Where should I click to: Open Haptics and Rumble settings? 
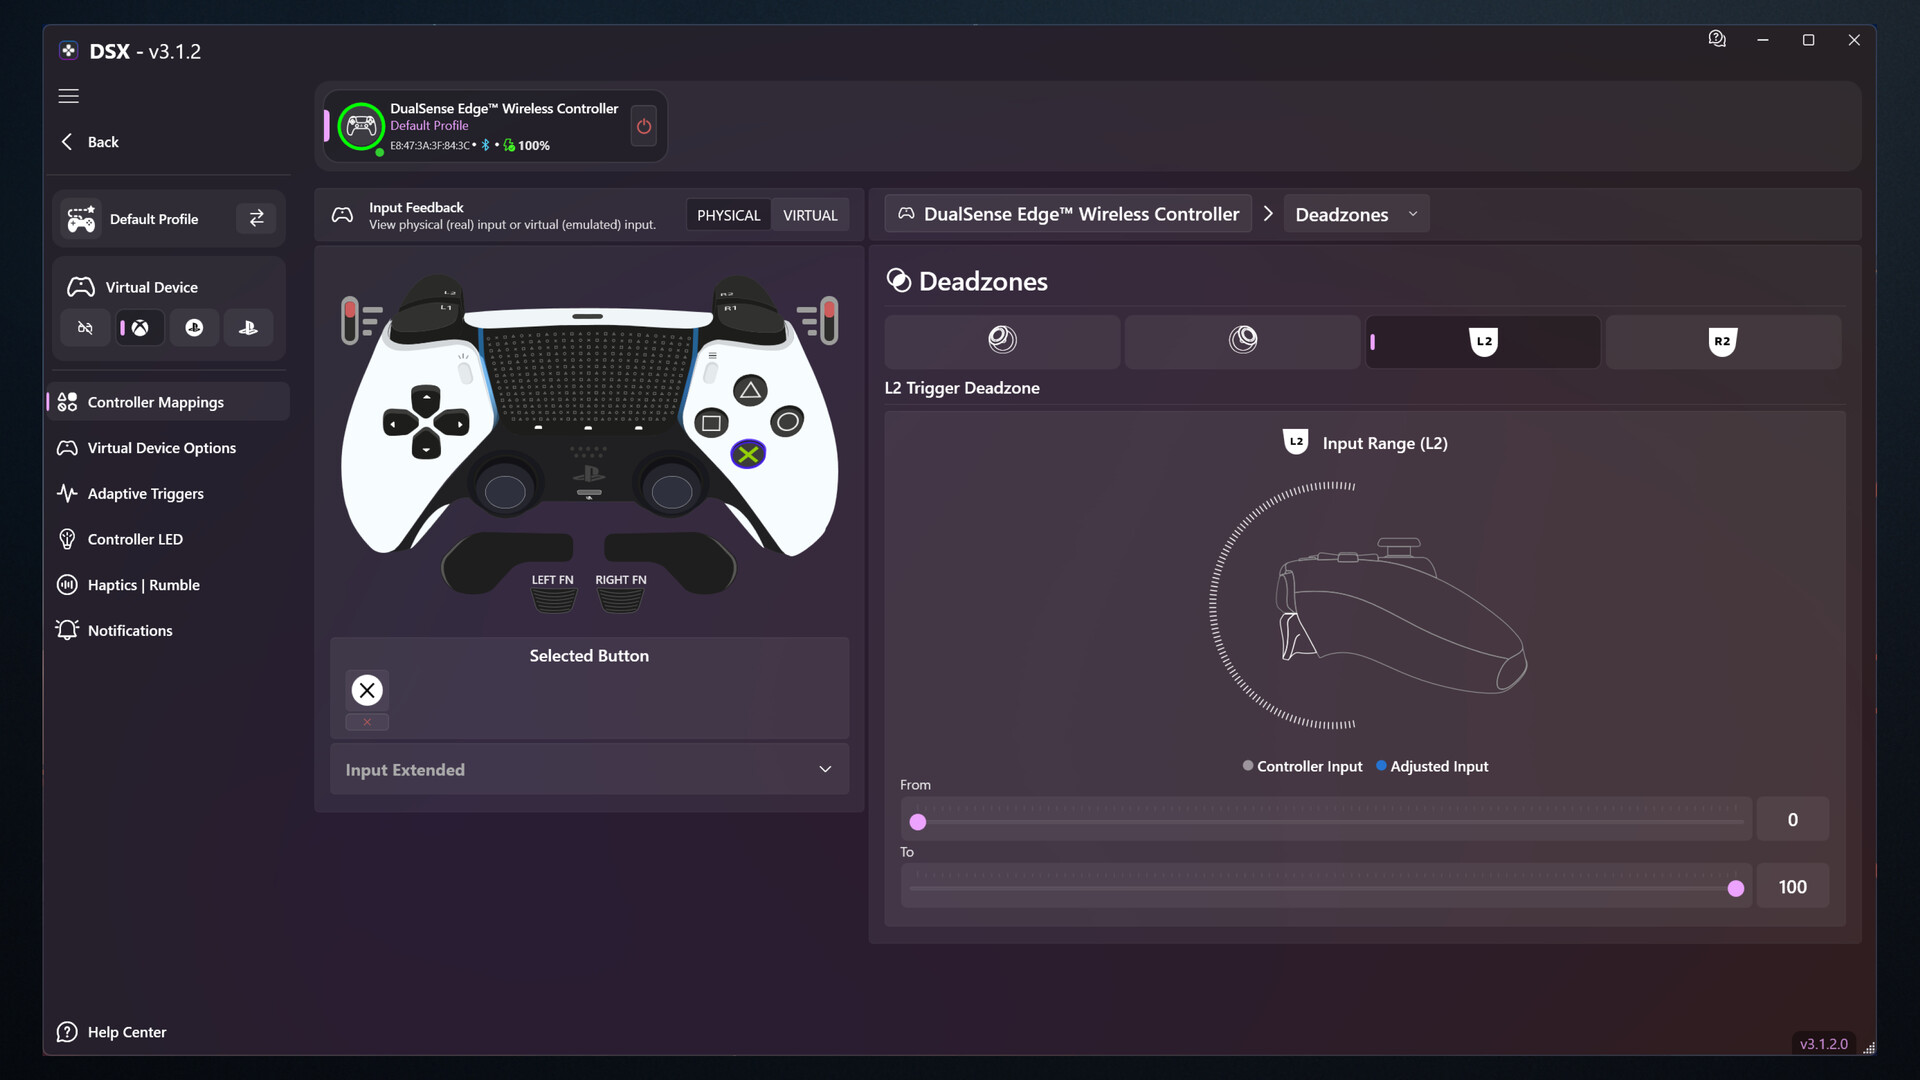[x=143, y=584]
